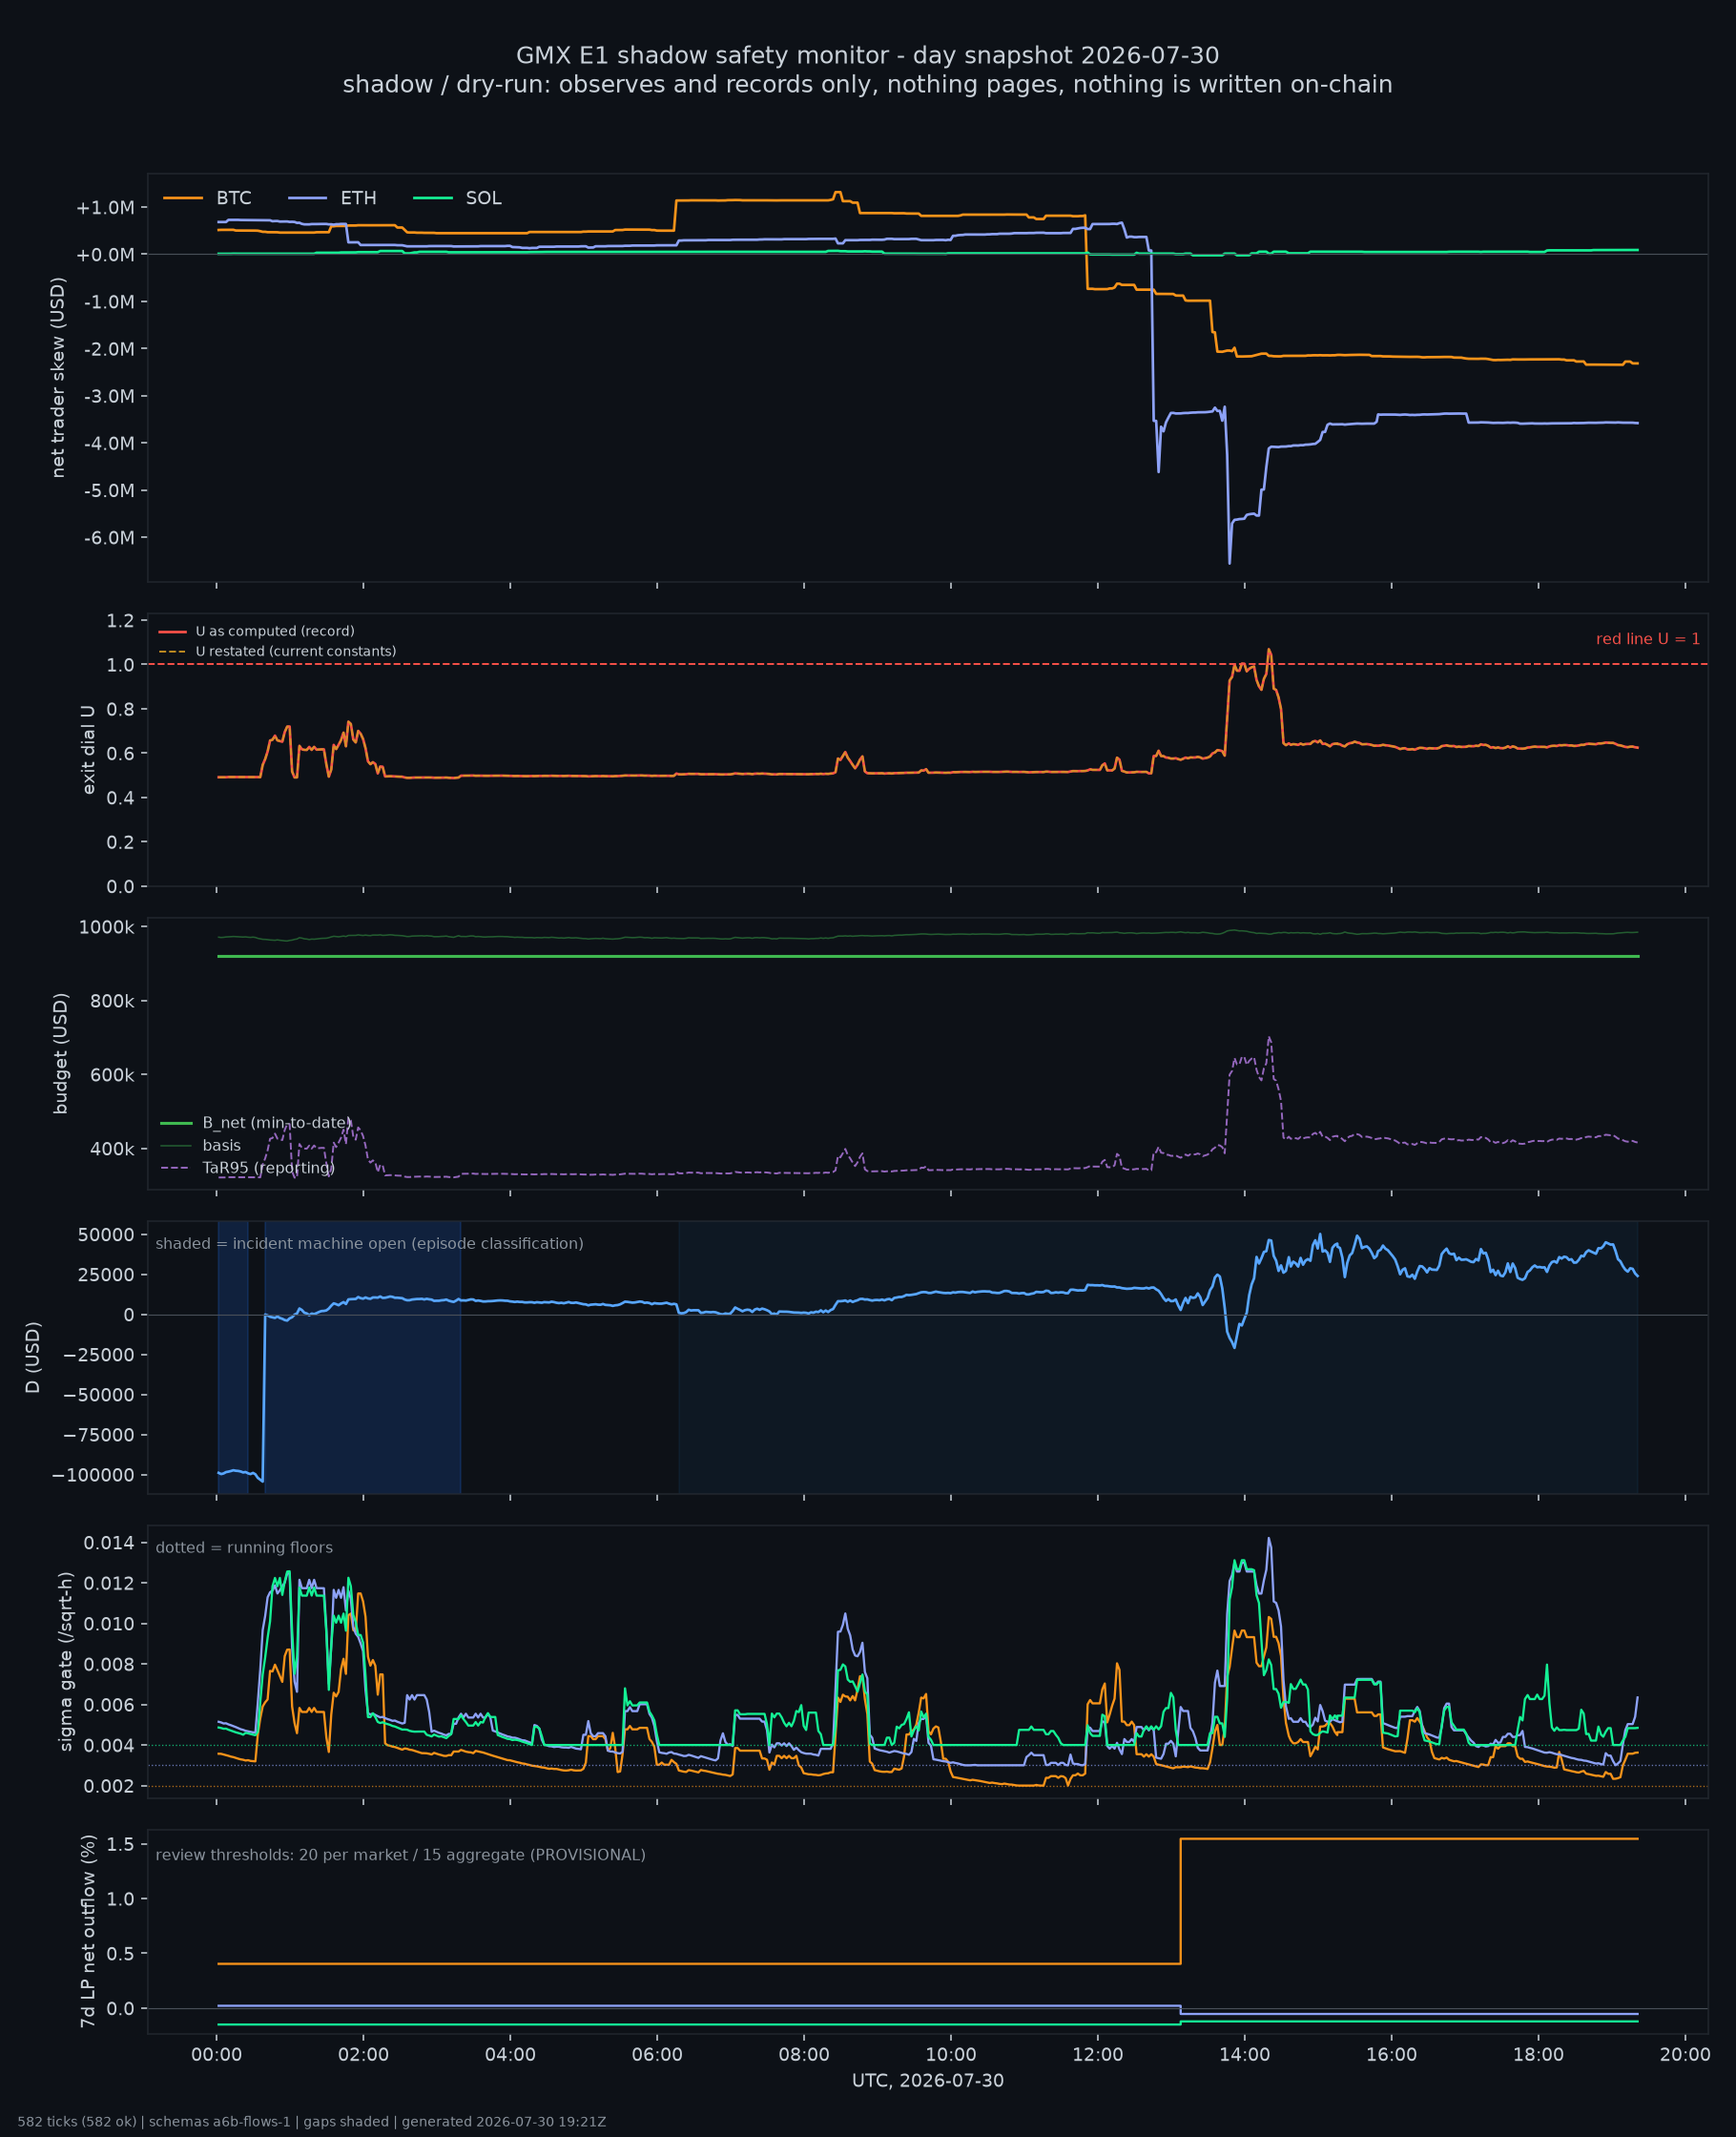The image size is (1736, 2137).
Task: Click the incident machine open annotation text
Action: [x=369, y=1243]
